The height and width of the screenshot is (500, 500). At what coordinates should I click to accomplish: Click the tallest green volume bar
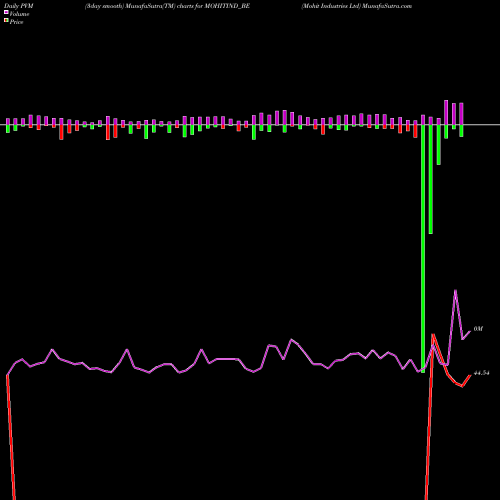423,248
